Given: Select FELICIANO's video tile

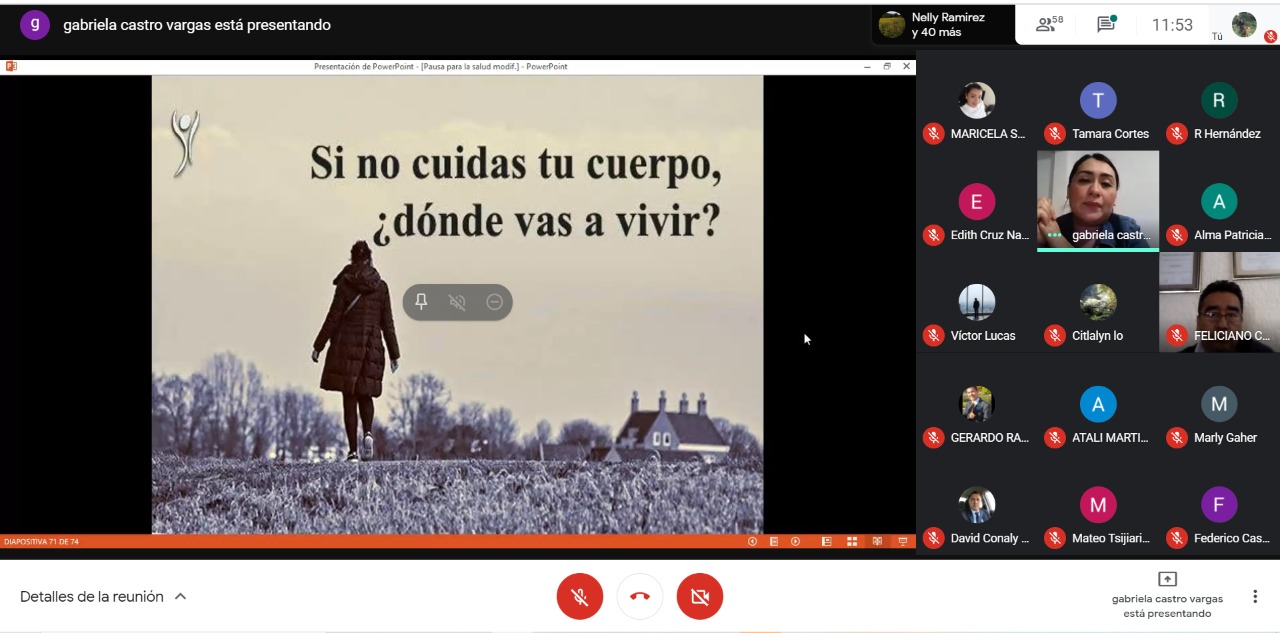Looking at the screenshot, I should [x=1218, y=302].
